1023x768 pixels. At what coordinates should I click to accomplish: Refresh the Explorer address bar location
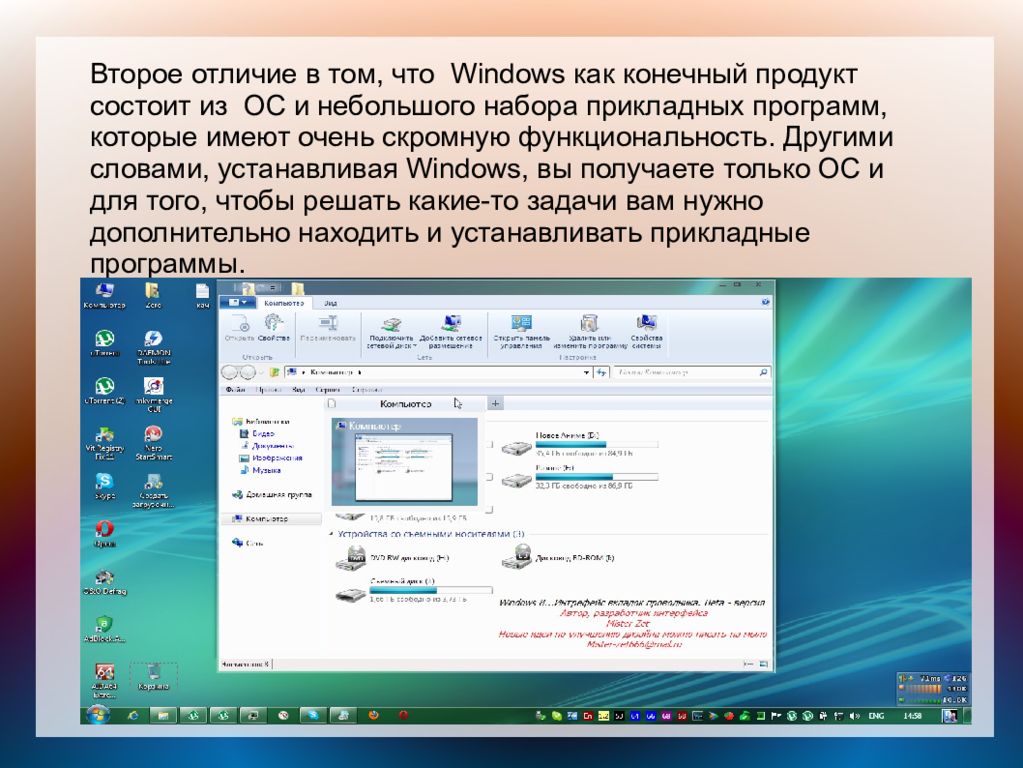pos(602,372)
